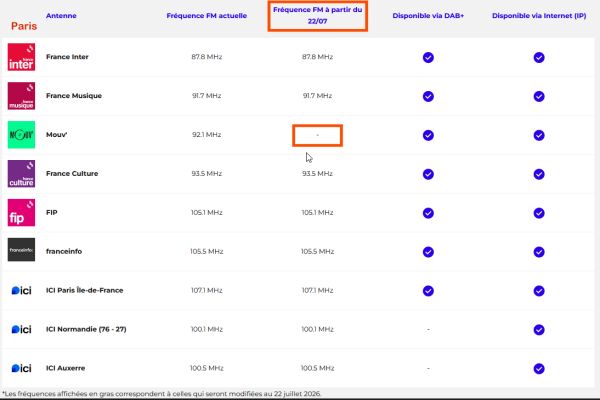
Task: Select the France Musique station name
Action: [x=74, y=96]
